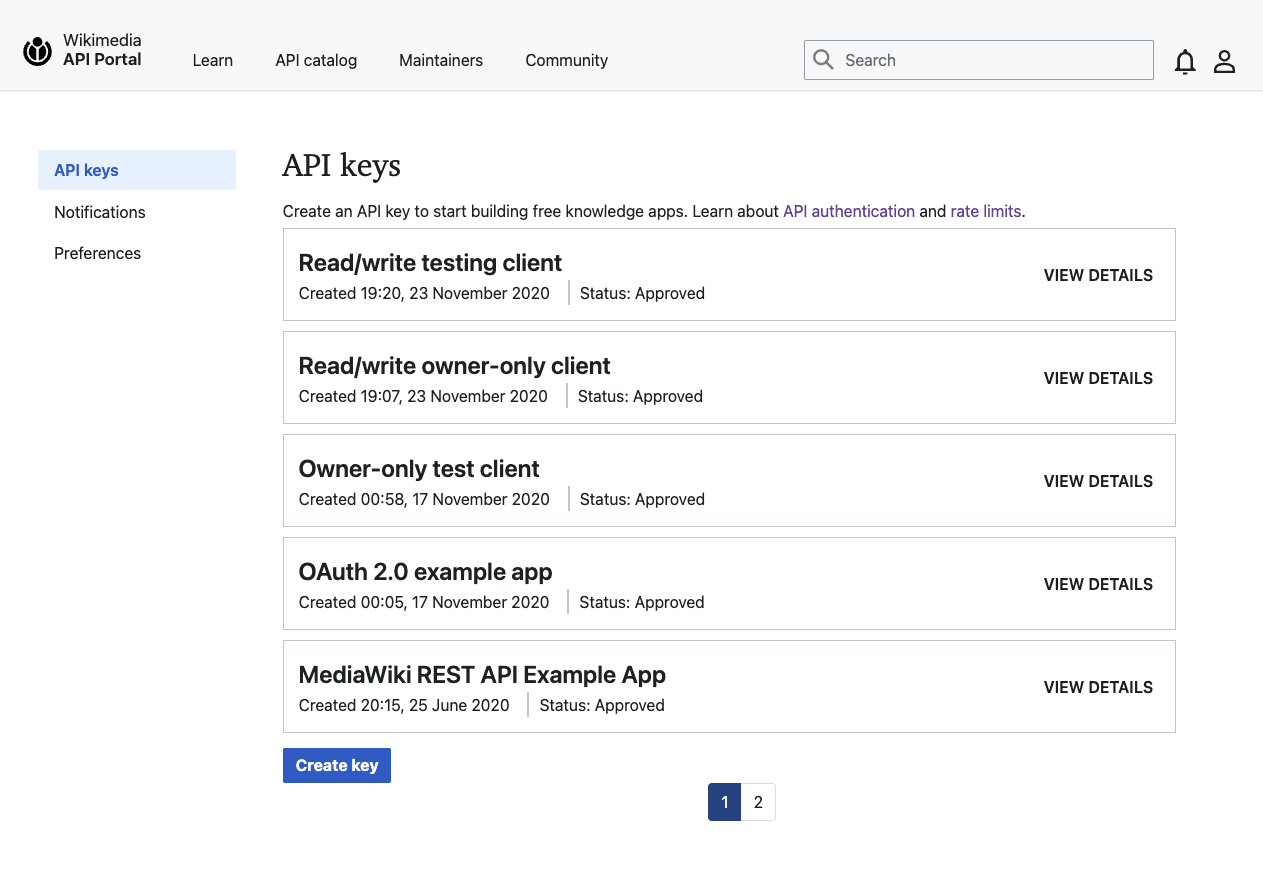Click the Wikimedia API Portal title text
The height and width of the screenshot is (881, 1263).
click(x=102, y=50)
